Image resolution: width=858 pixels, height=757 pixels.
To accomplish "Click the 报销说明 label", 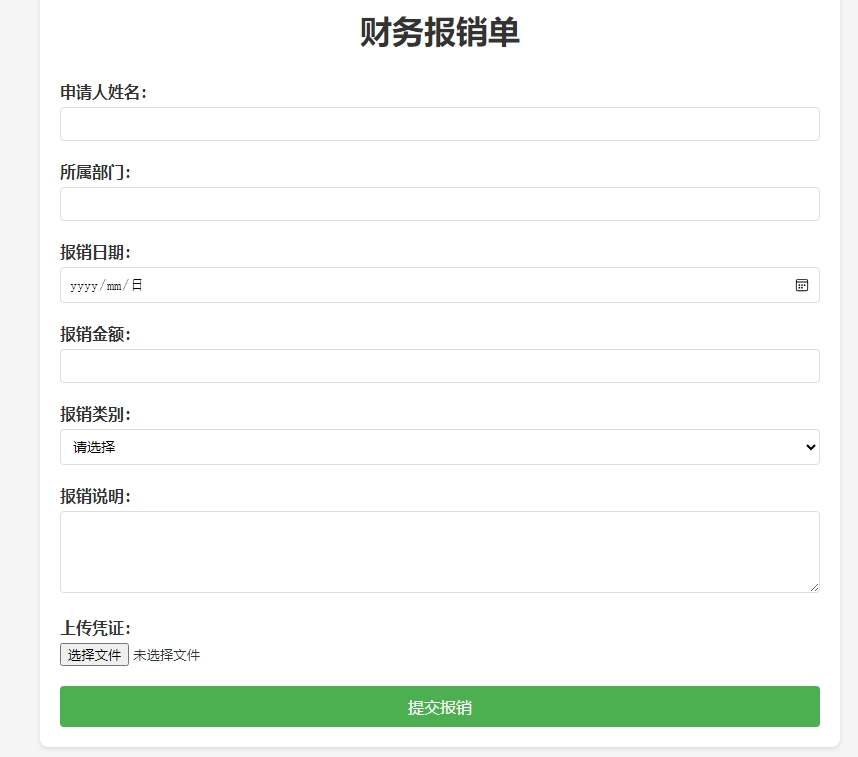I will point(95,496).
